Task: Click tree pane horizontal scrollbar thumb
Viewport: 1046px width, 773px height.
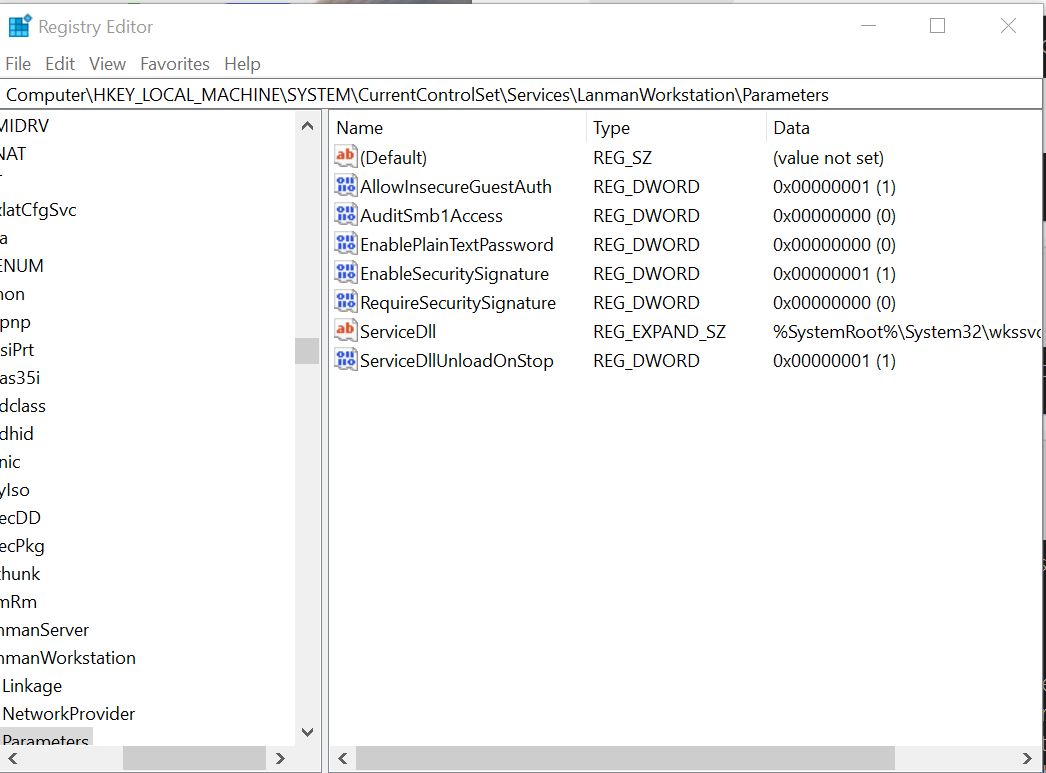Action: (194, 758)
